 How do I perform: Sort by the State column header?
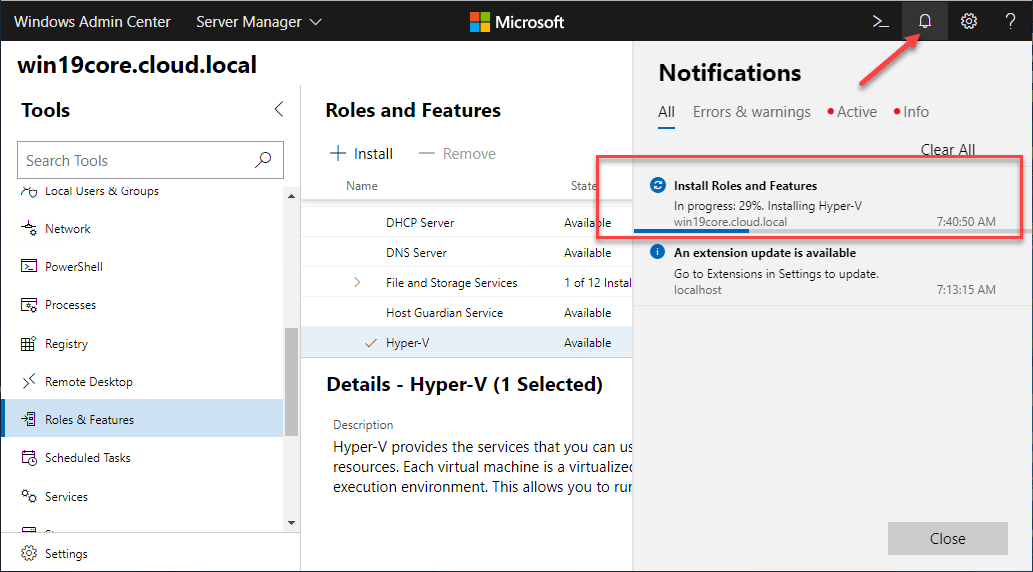pos(584,186)
